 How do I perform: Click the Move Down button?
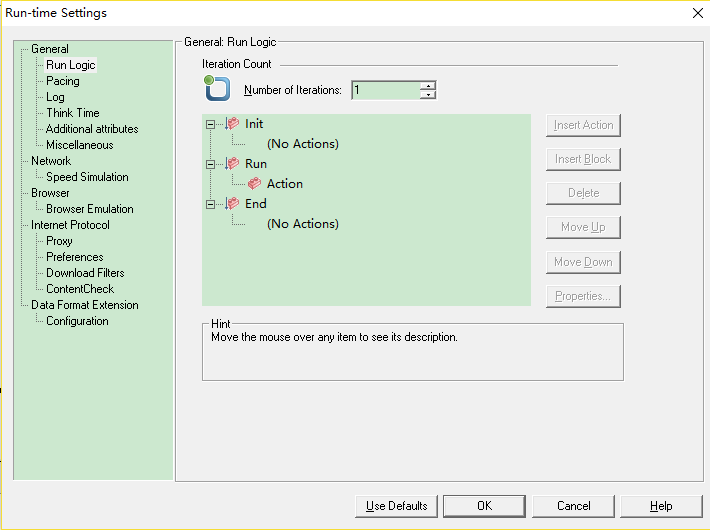coord(583,262)
